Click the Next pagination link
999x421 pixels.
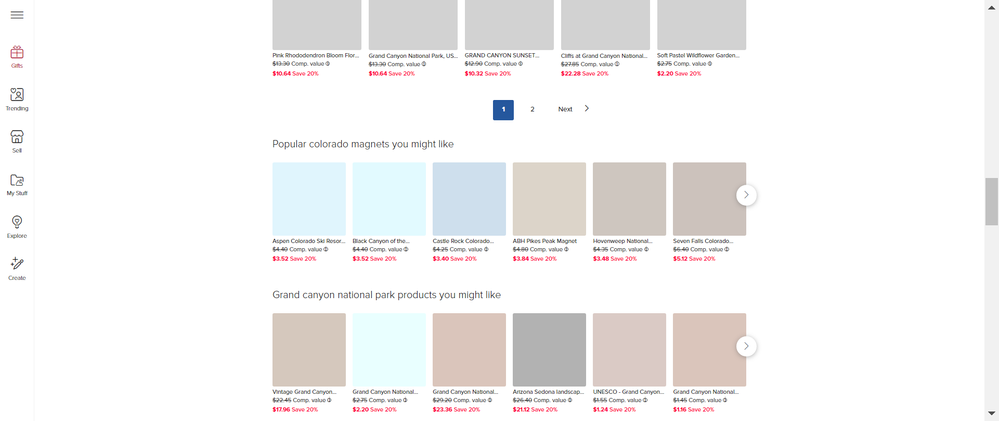pos(565,110)
